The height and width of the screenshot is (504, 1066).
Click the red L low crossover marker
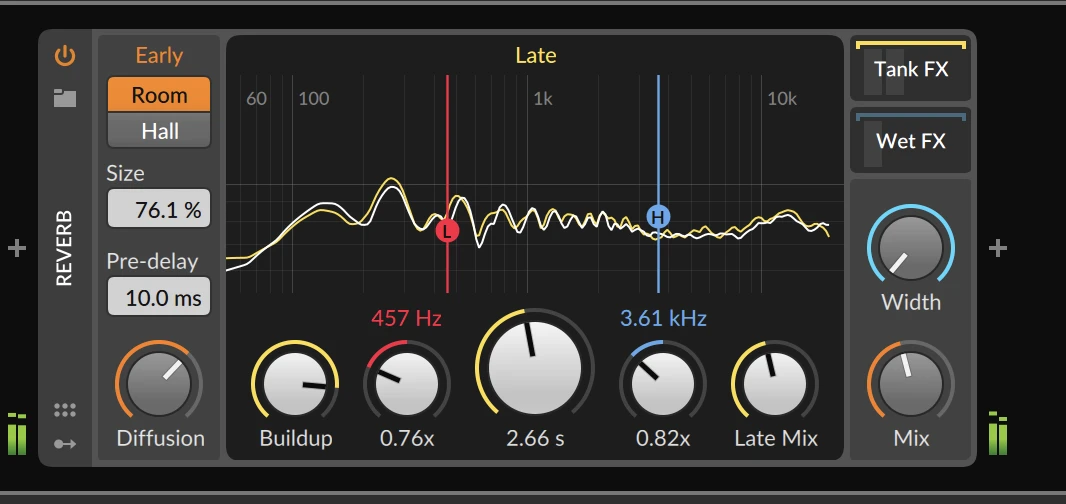pos(447,230)
